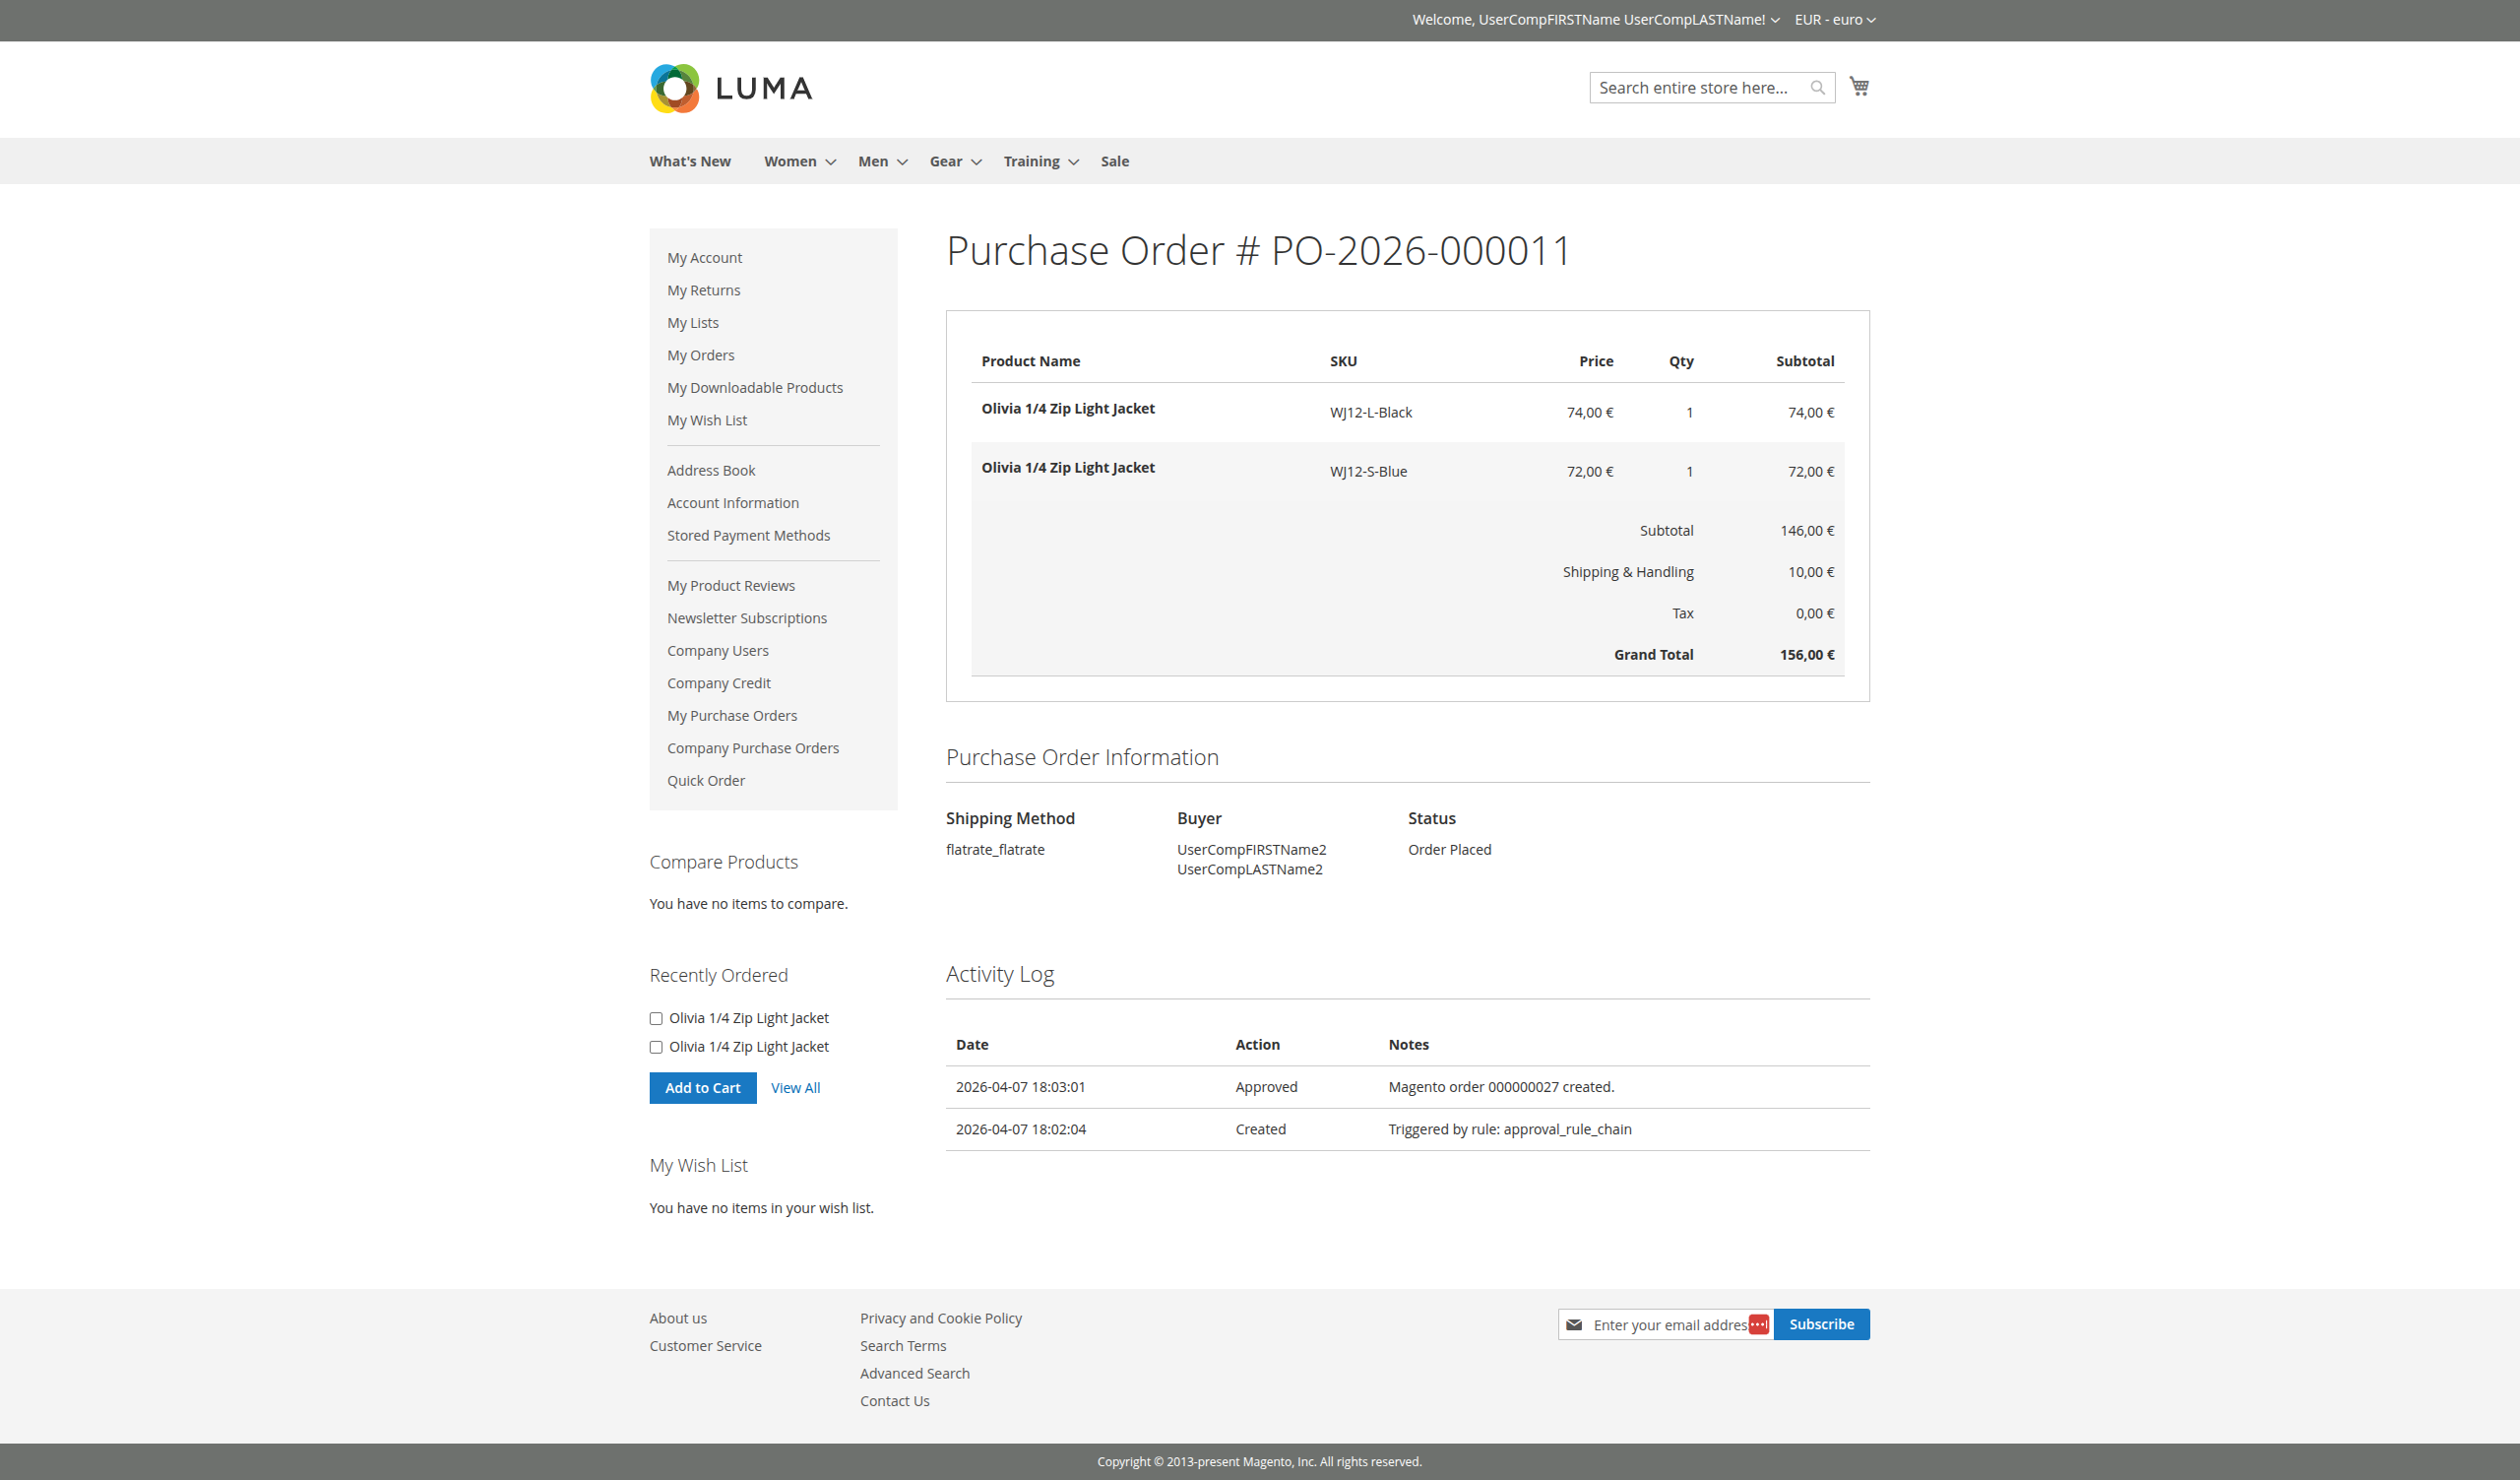The image size is (2520, 1480).
Task: Open the View All link under Recently Ordered
Action: 795,1087
